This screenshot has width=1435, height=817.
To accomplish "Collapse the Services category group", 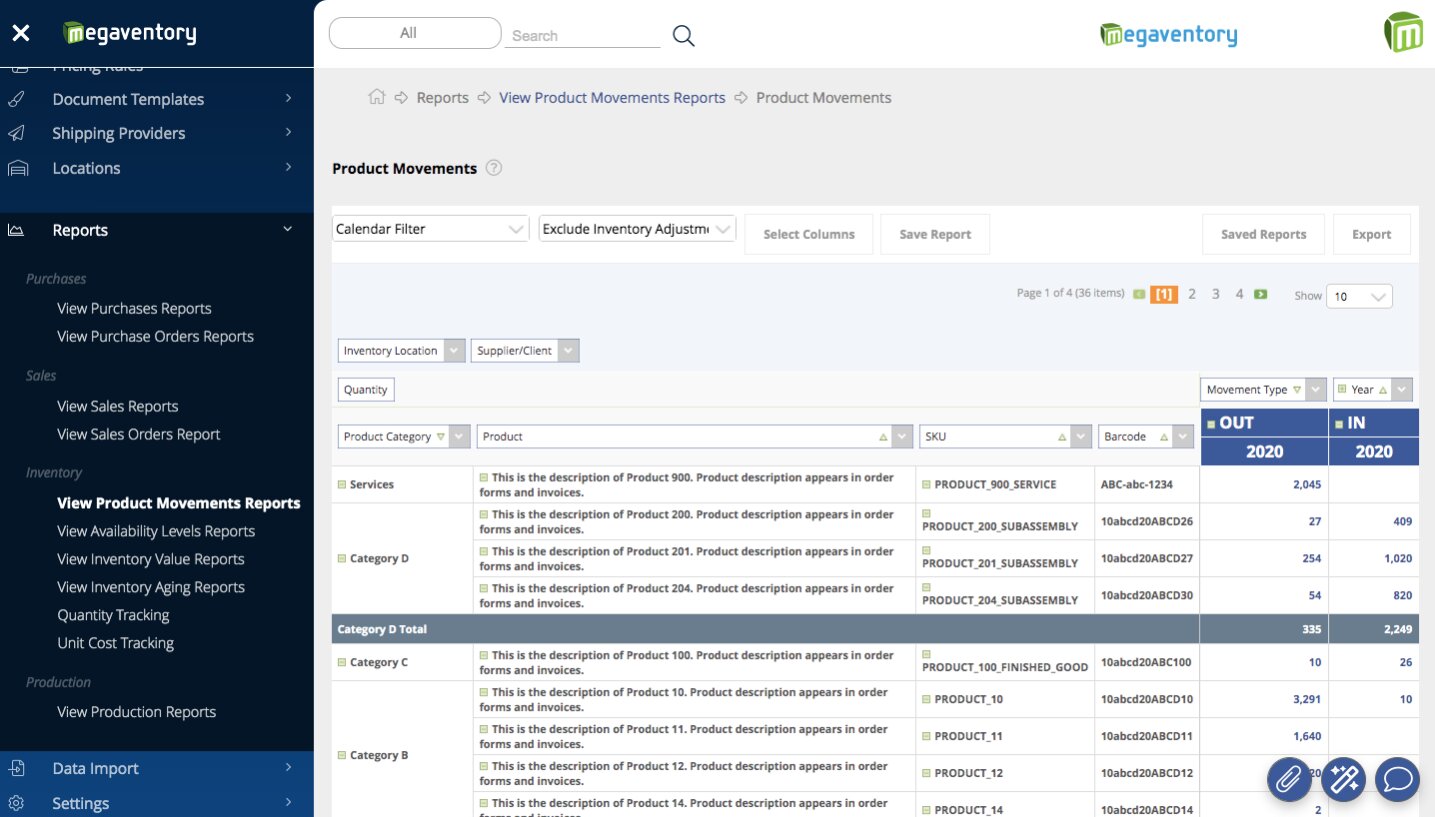I will pos(342,484).
